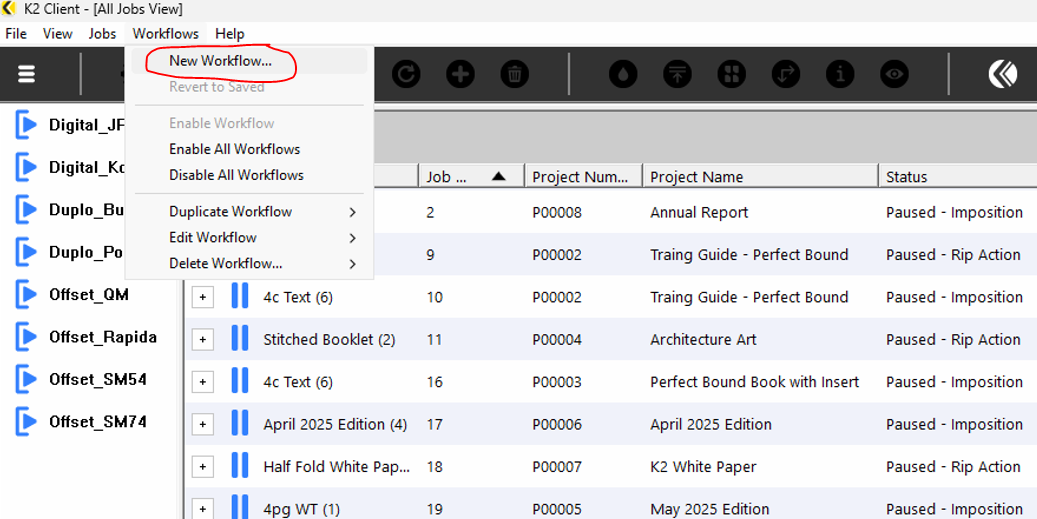This screenshot has height=519, width=1037.
Task: Click the Workflows menu
Action: (x=165, y=34)
